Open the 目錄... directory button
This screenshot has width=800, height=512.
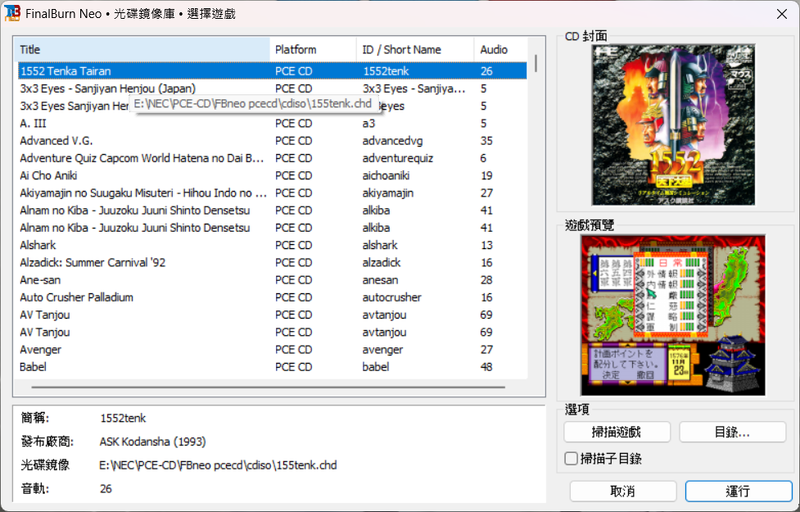click(732, 432)
